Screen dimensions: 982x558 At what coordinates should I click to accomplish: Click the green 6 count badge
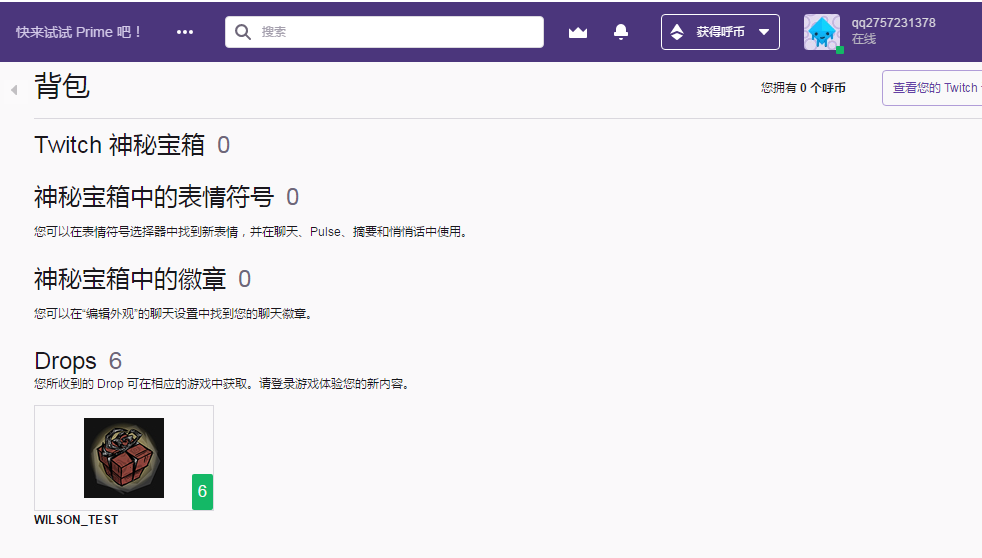point(202,491)
